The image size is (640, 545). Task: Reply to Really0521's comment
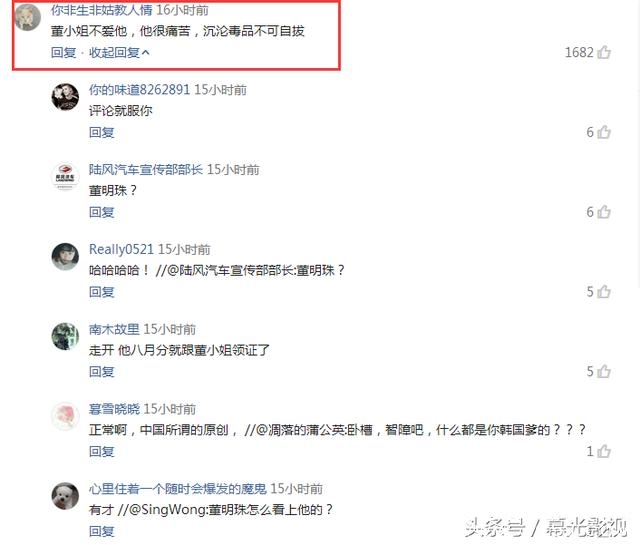click(102, 292)
